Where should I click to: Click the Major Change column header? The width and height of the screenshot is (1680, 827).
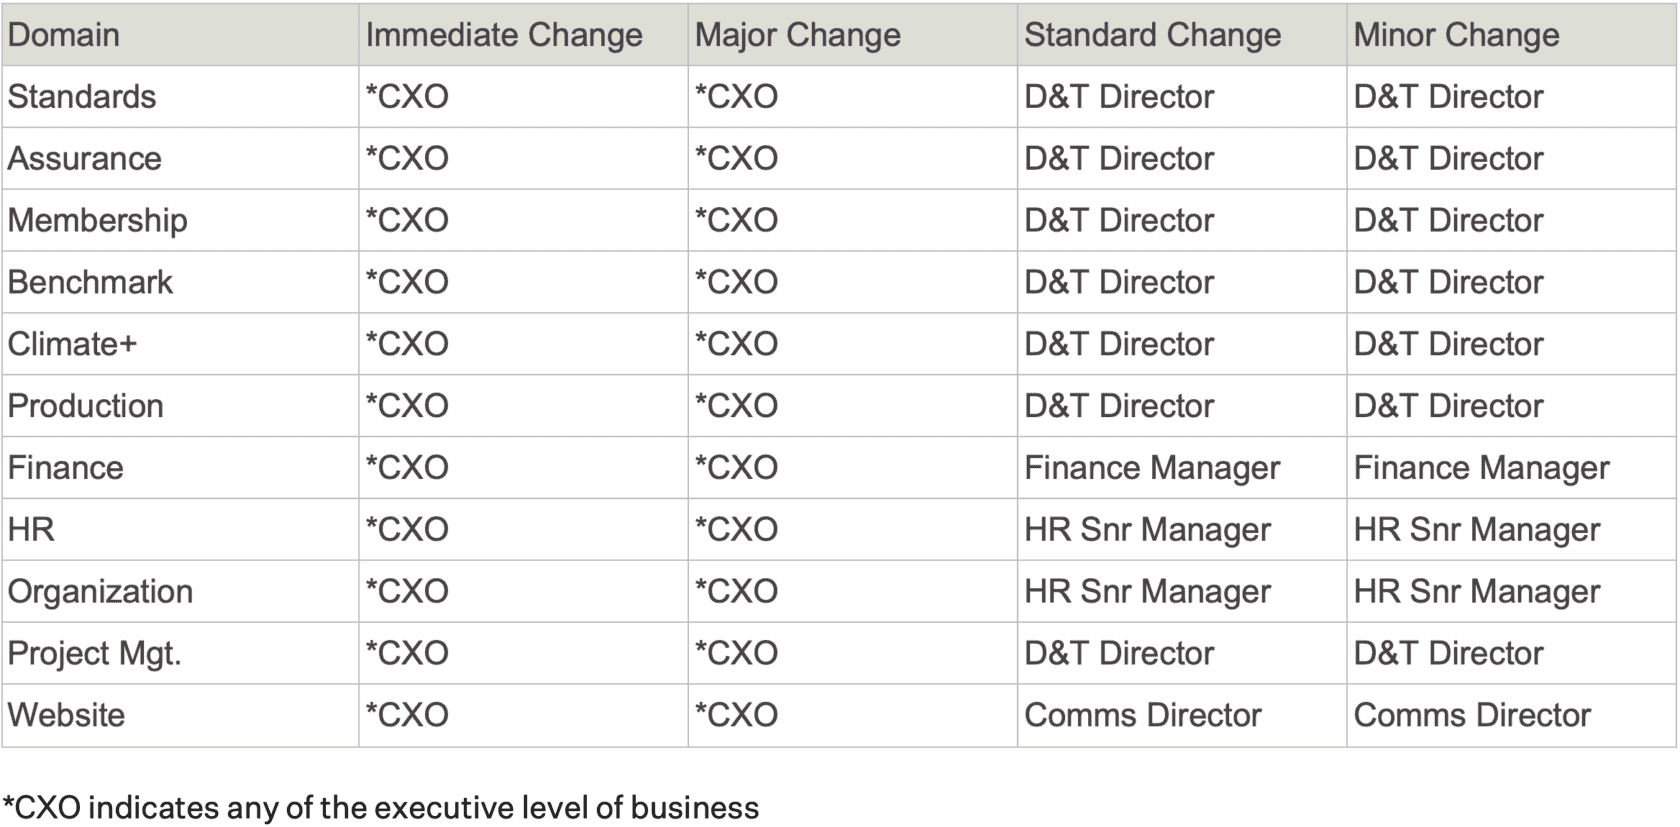coord(798,35)
